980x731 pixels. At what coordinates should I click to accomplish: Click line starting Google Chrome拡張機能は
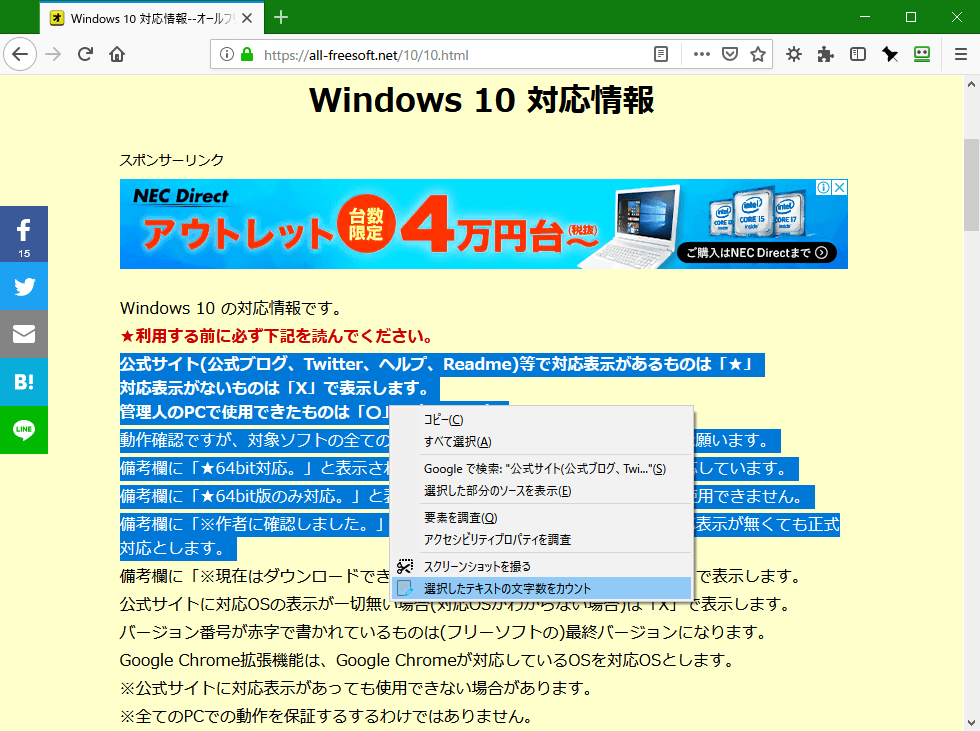pyautogui.click(x=427, y=660)
